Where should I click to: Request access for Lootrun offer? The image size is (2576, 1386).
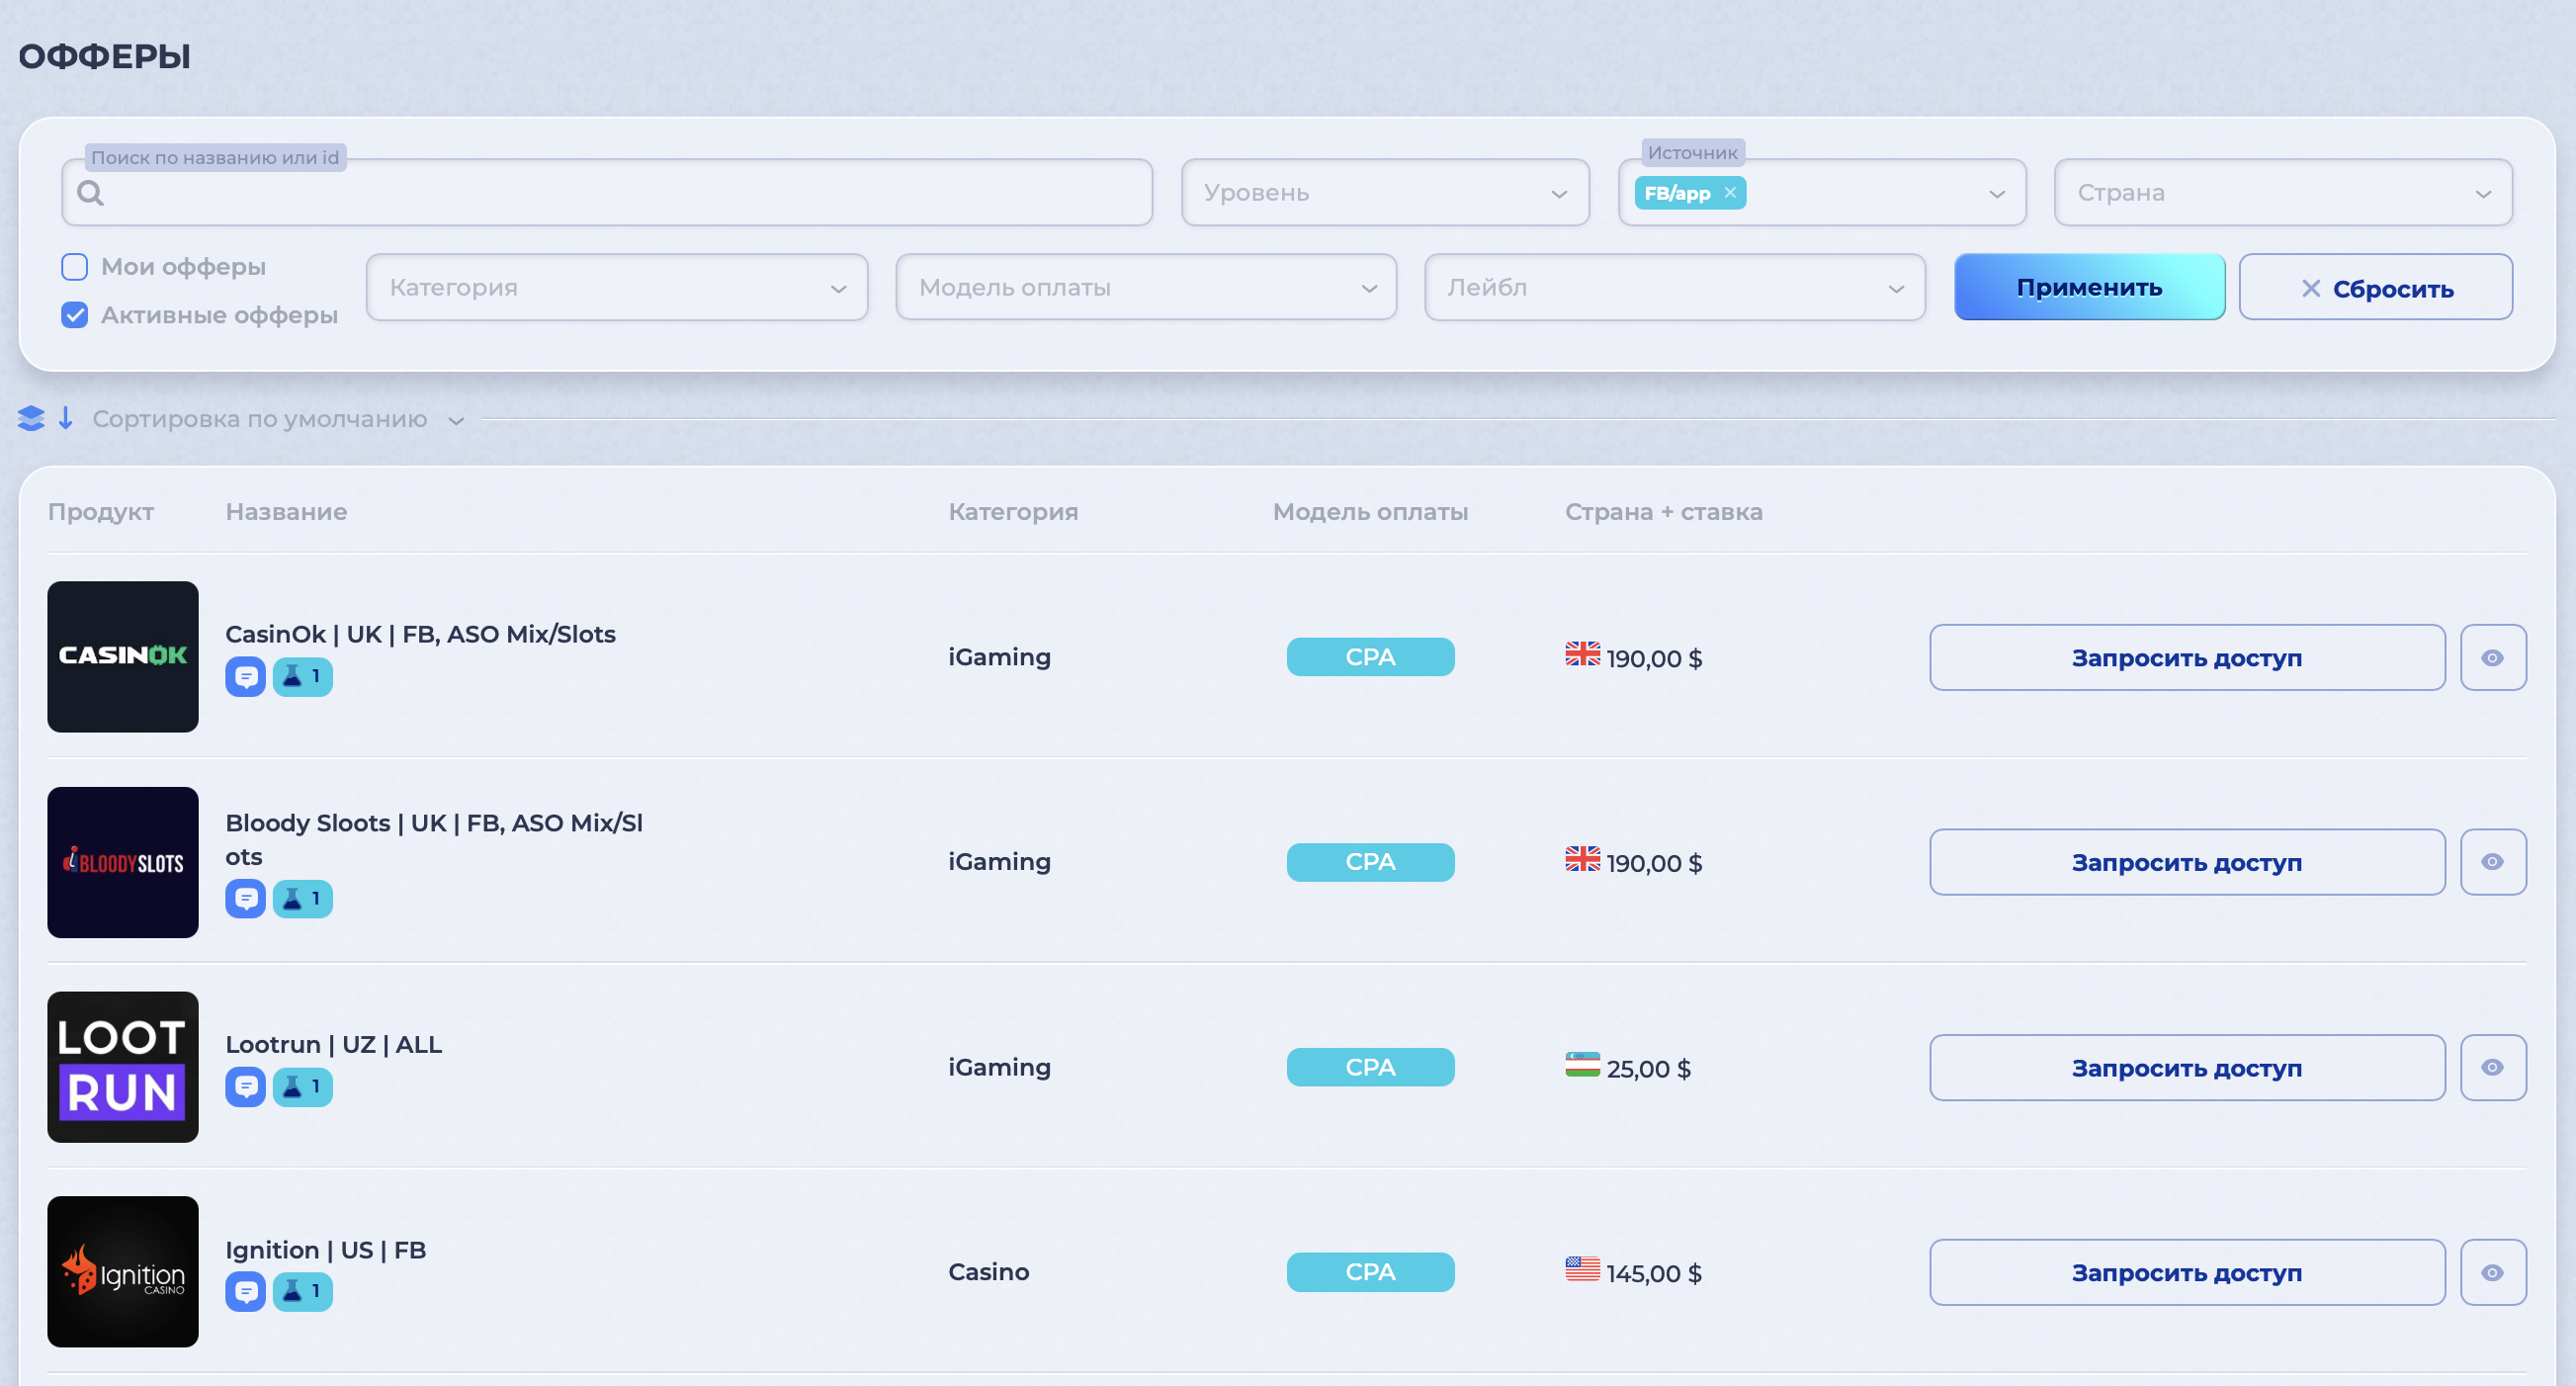click(x=2186, y=1068)
